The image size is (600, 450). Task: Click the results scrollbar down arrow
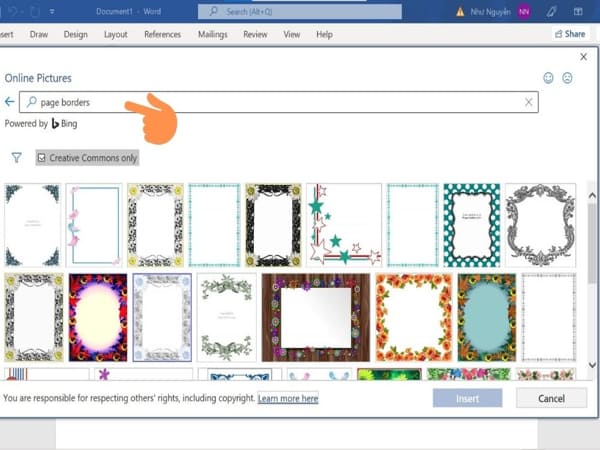pyautogui.click(x=592, y=365)
